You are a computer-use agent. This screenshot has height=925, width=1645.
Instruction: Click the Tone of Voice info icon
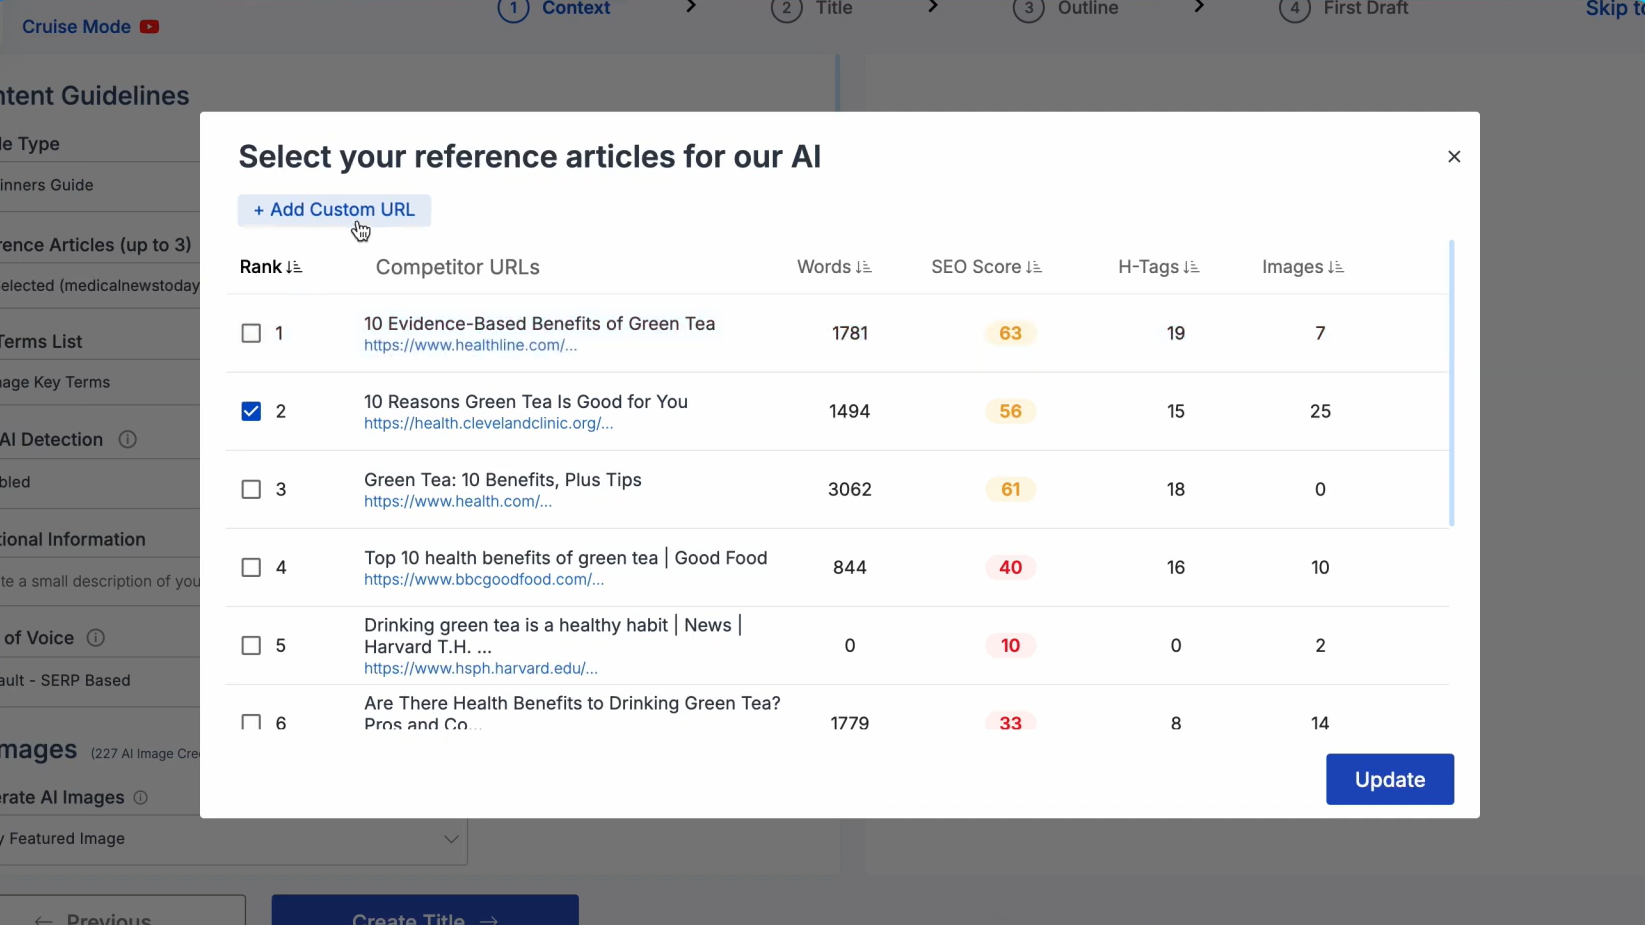96,638
